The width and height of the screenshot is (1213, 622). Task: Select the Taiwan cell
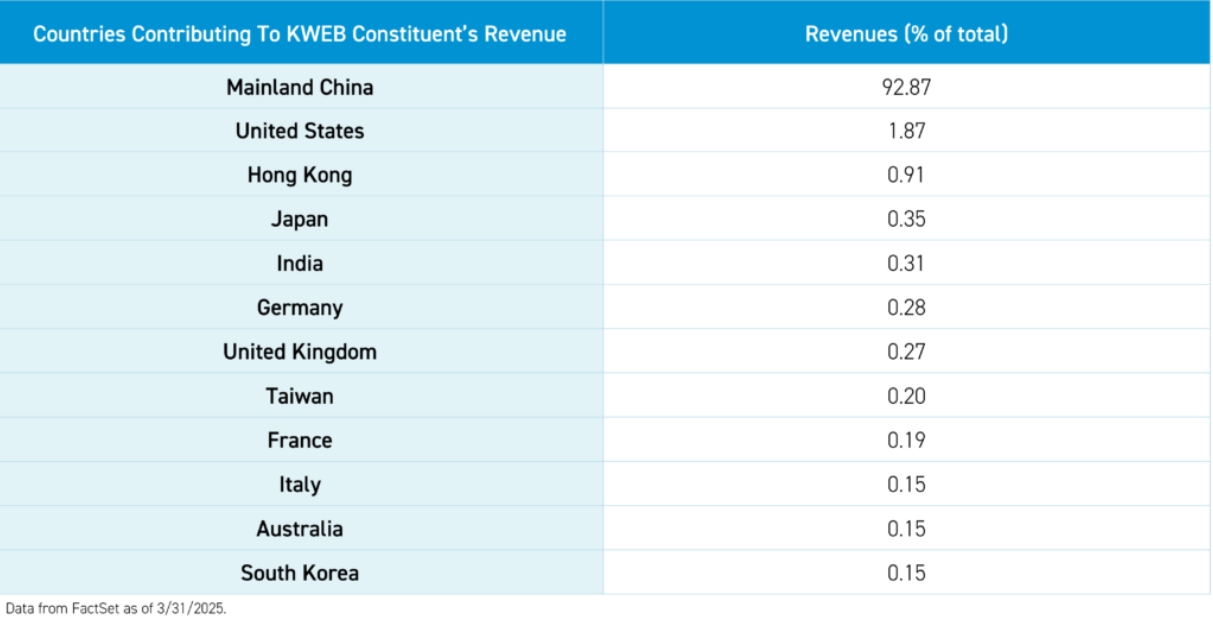pos(300,396)
